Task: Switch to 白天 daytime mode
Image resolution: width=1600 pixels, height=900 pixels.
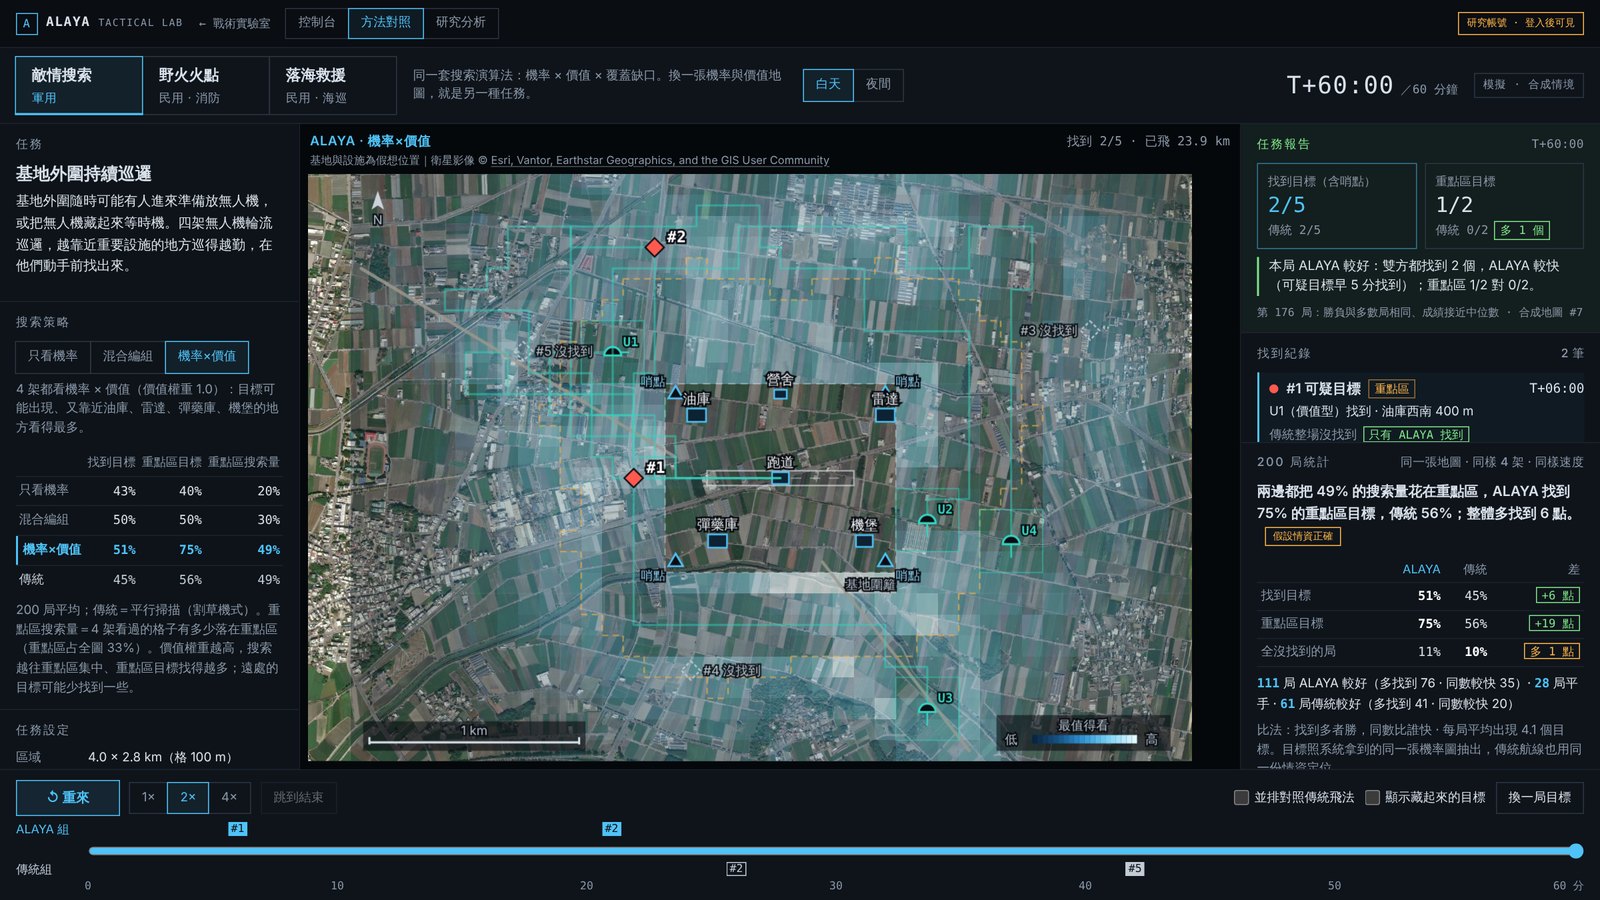Action: pyautogui.click(x=828, y=85)
